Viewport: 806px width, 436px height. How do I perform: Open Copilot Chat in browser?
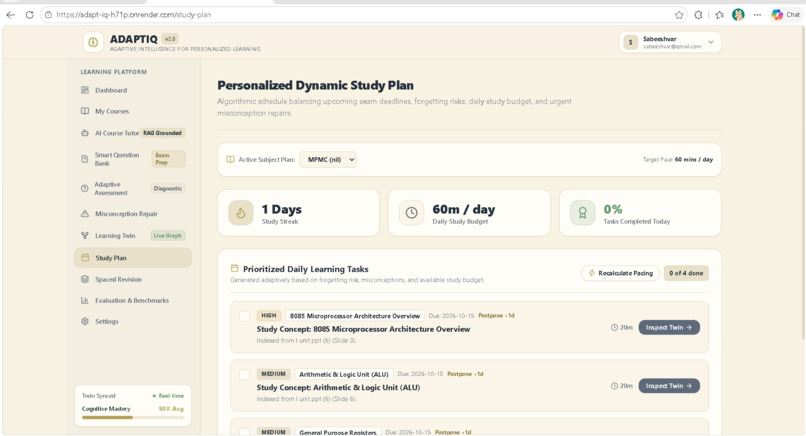pyautogui.click(x=785, y=15)
